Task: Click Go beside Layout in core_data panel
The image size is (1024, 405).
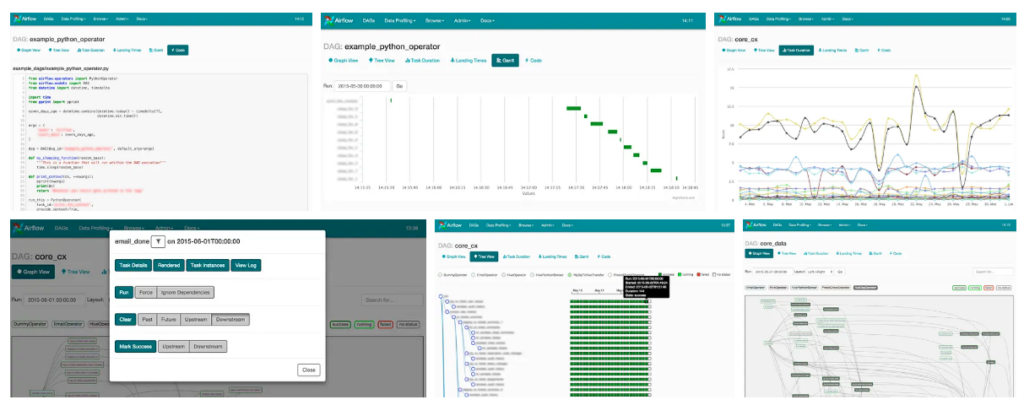Action: pyautogui.click(x=840, y=272)
